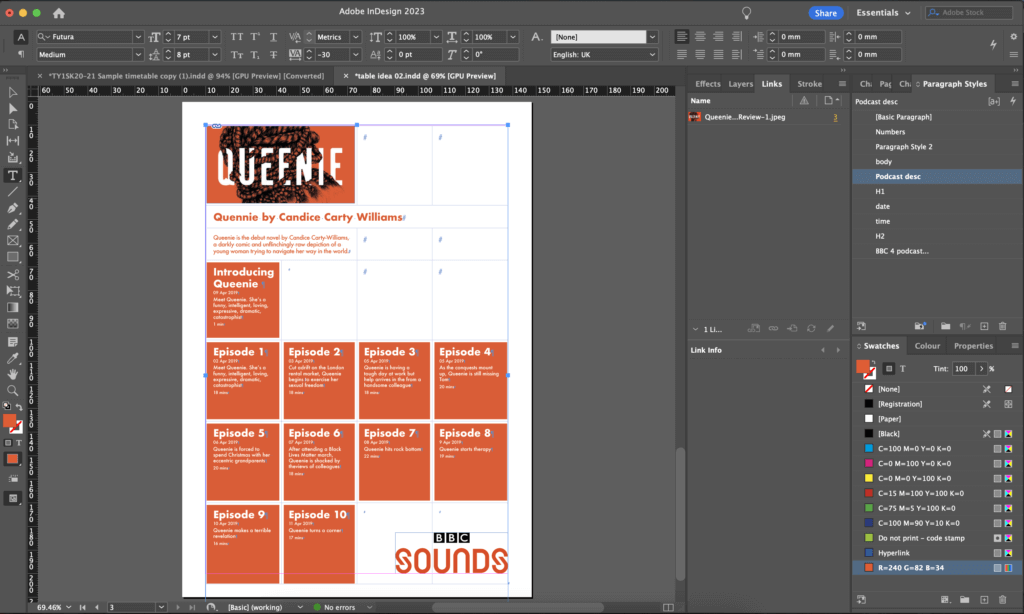Select the Podcast desc paragraph style

point(937,176)
